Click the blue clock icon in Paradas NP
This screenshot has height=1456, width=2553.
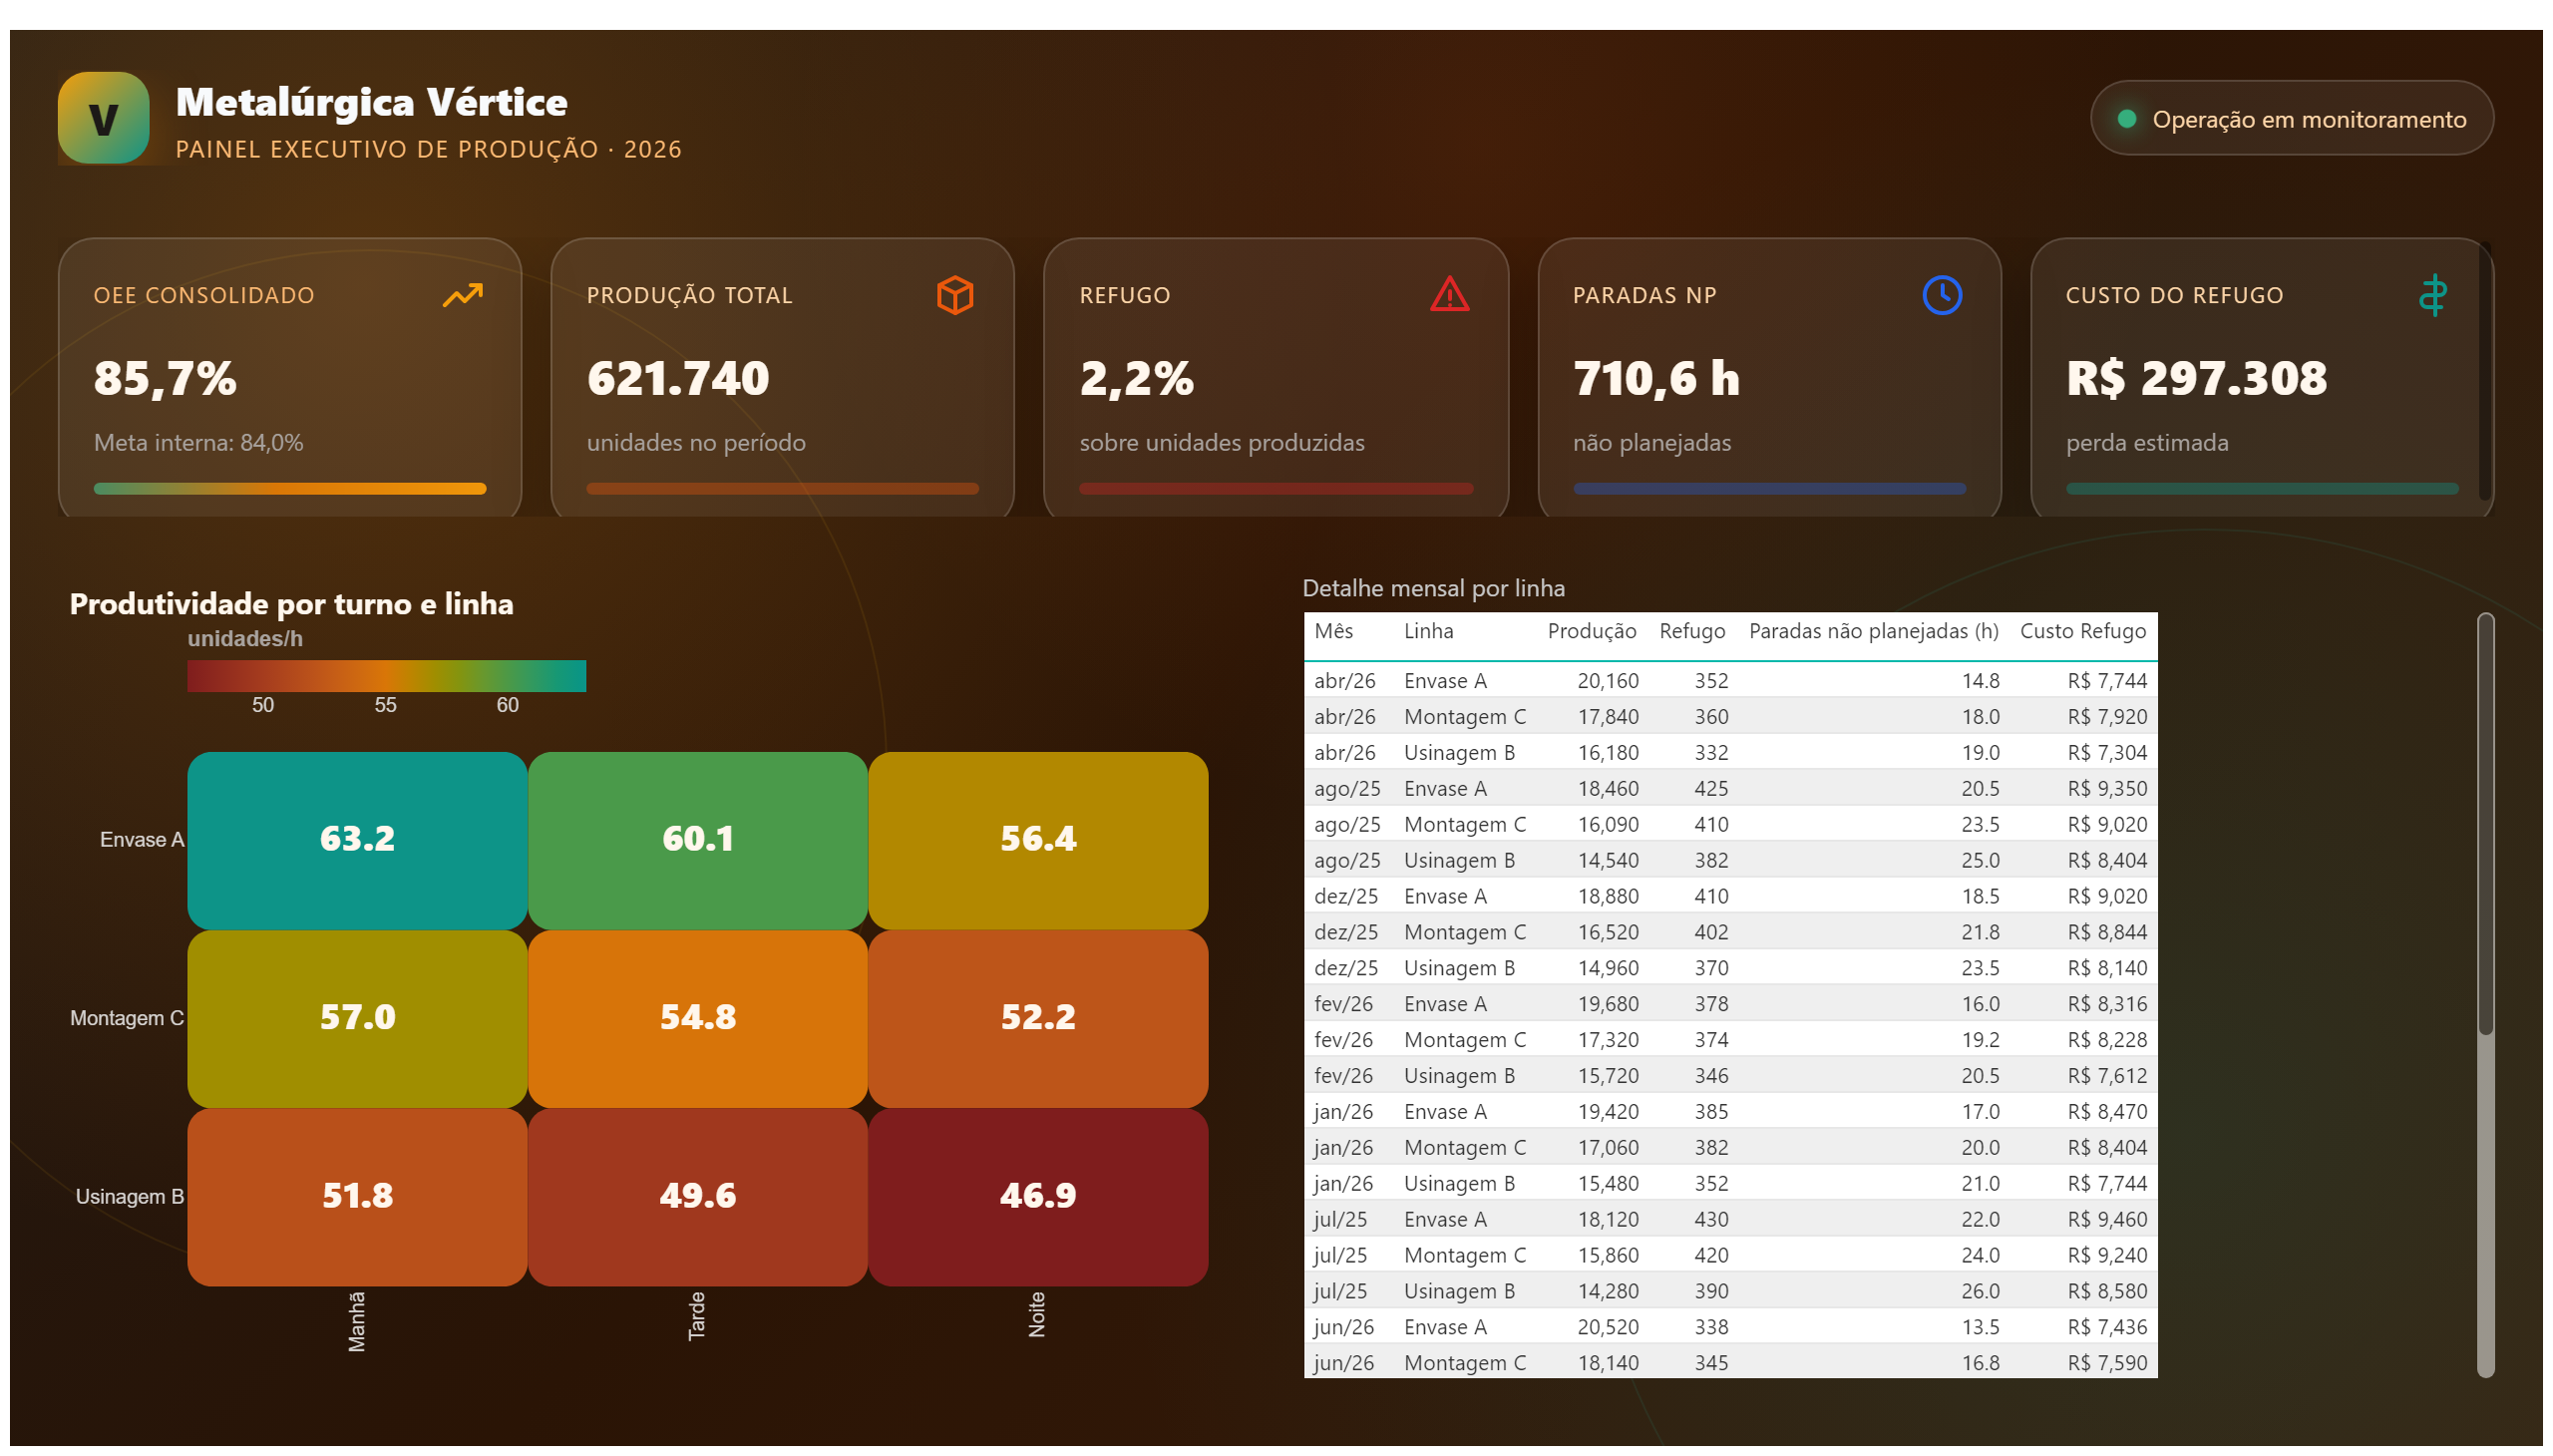[1942, 295]
